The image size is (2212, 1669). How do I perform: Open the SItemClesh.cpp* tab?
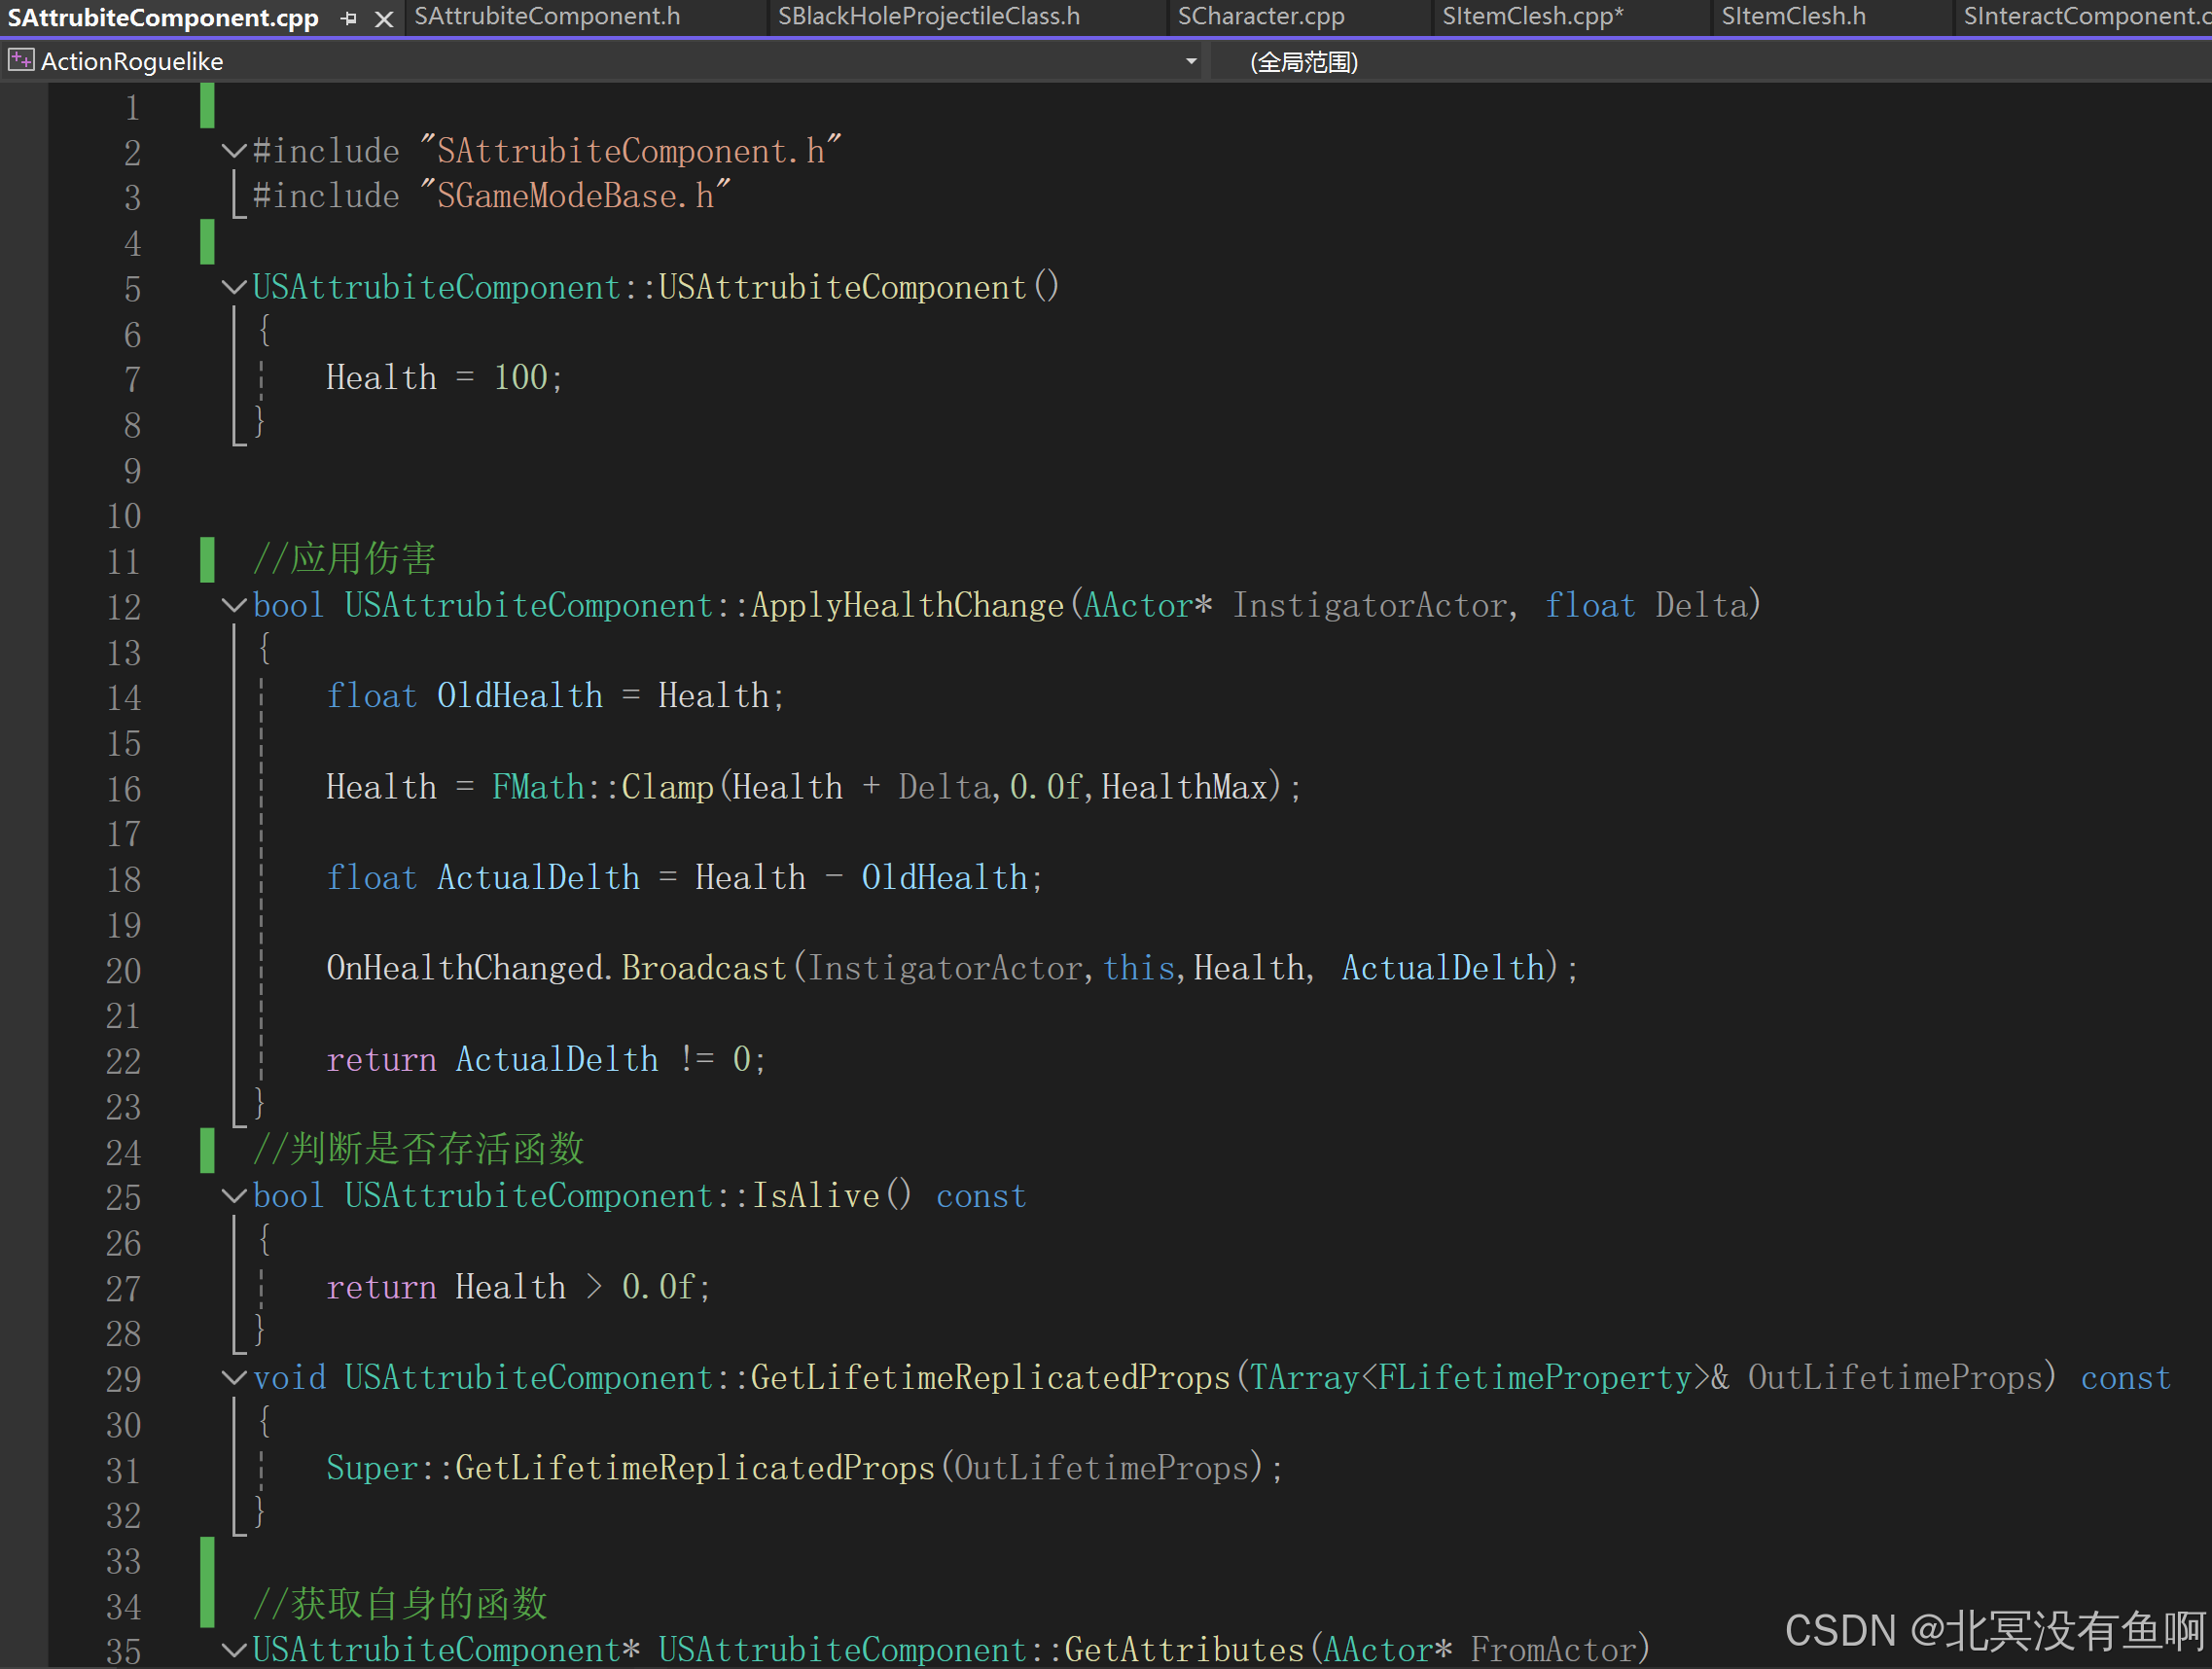[1532, 16]
